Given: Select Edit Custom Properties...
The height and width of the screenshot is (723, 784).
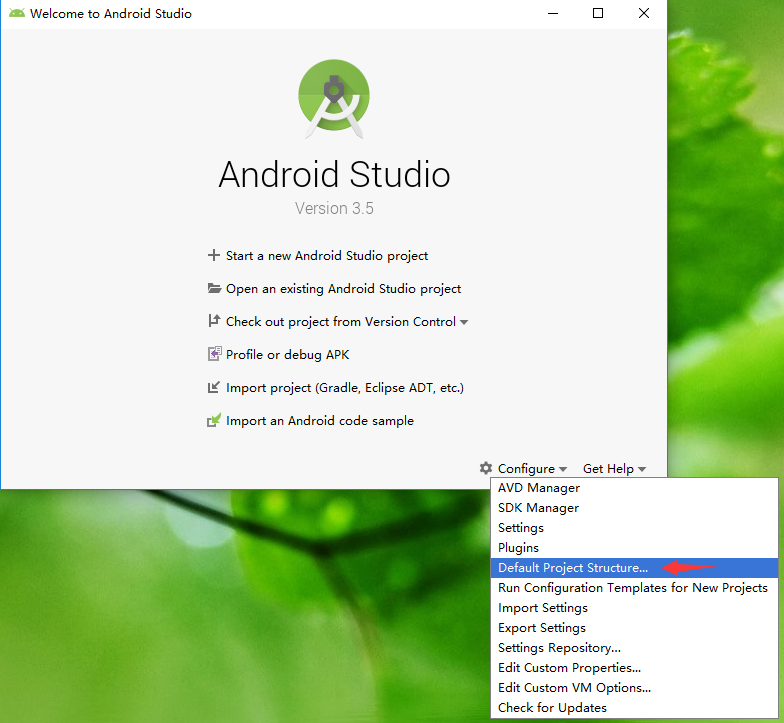Looking at the screenshot, I should coord(634,668).
